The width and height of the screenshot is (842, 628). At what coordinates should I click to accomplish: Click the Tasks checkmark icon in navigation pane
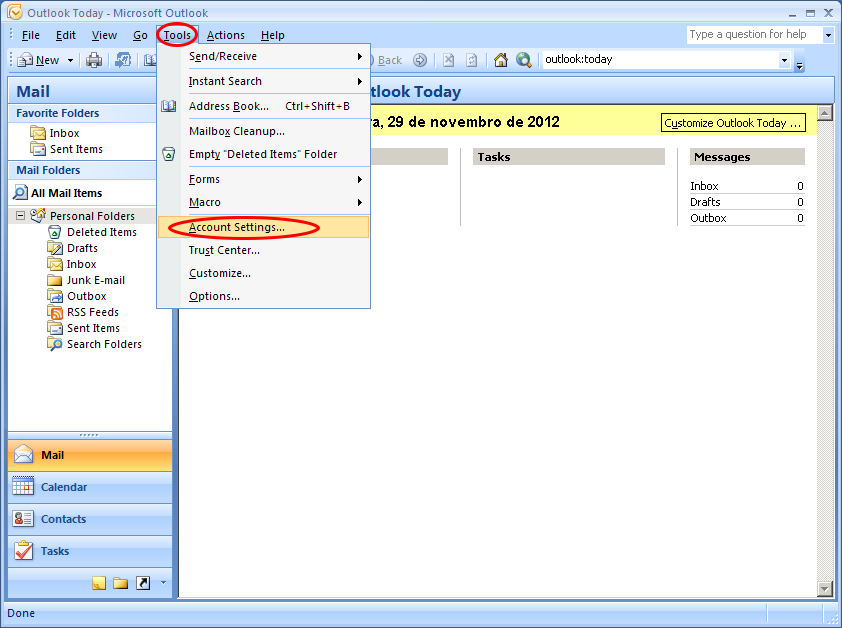point(23,551)
